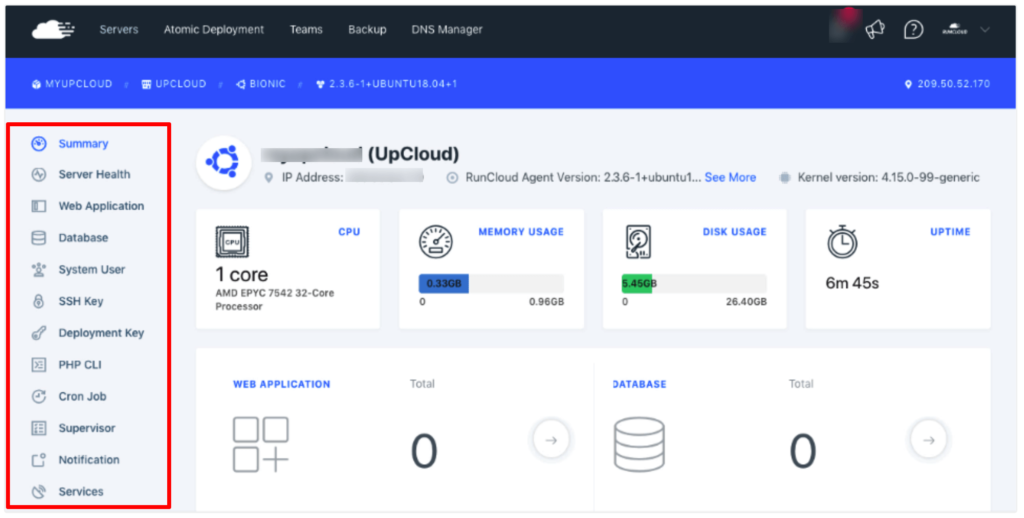The height and width of the screenshot is (518, 1024).
Task: Open the help question mark icon
Action: pyautogui.click(x=913, y=30)
